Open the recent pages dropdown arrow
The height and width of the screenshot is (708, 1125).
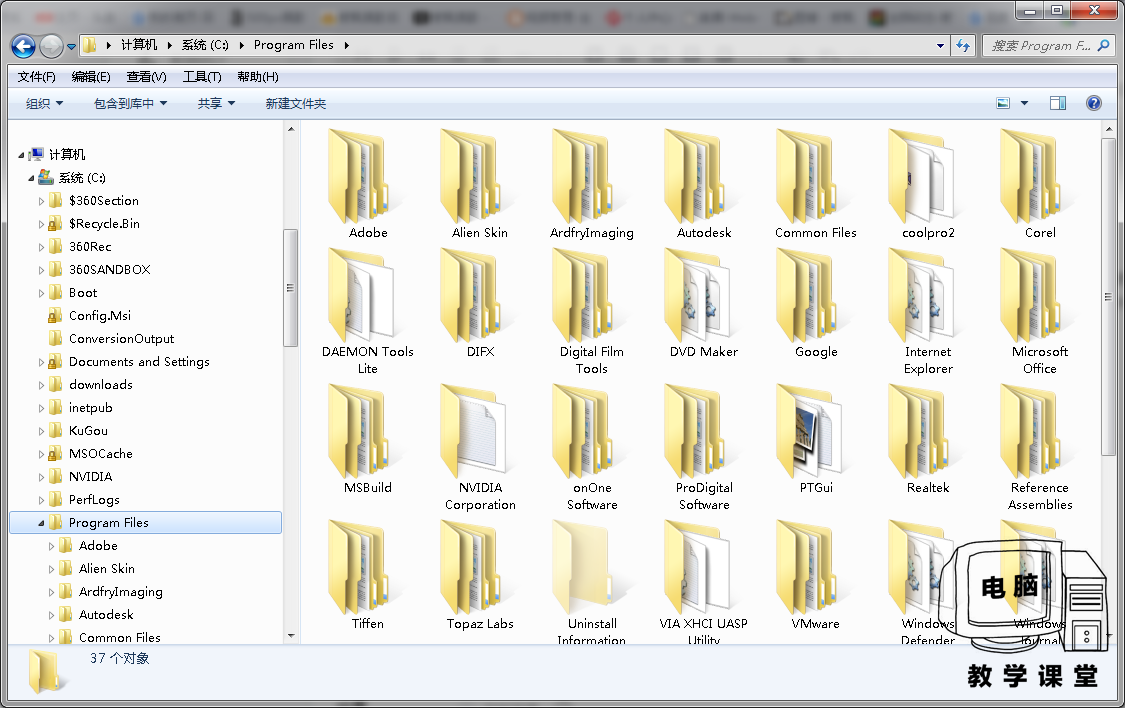pyautogui.click(x=71, y=47)
